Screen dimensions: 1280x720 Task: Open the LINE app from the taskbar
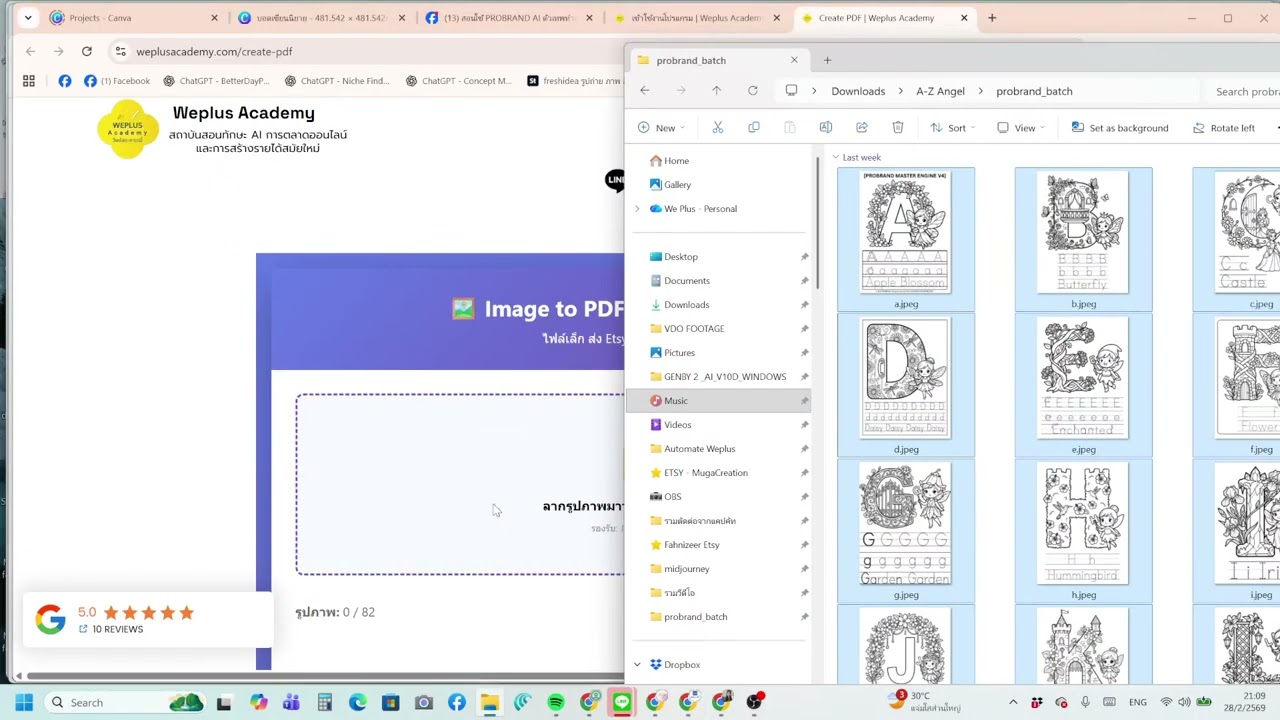click(x=622, y=703)
